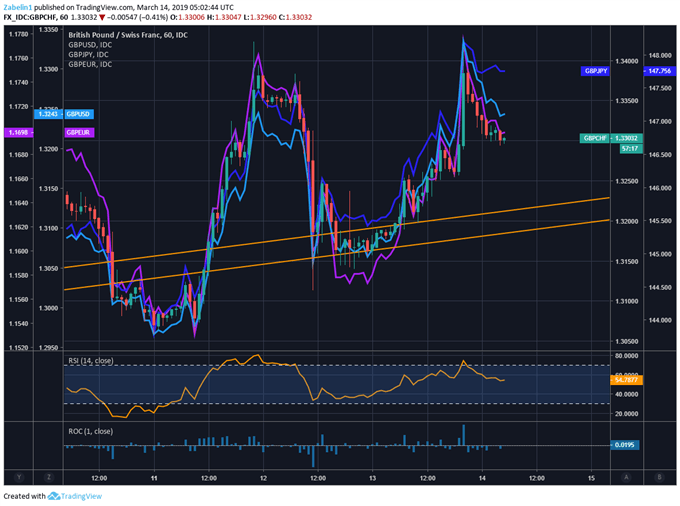
Task: Click the 1.1780 value on left axis
Action: click(18, 34)
